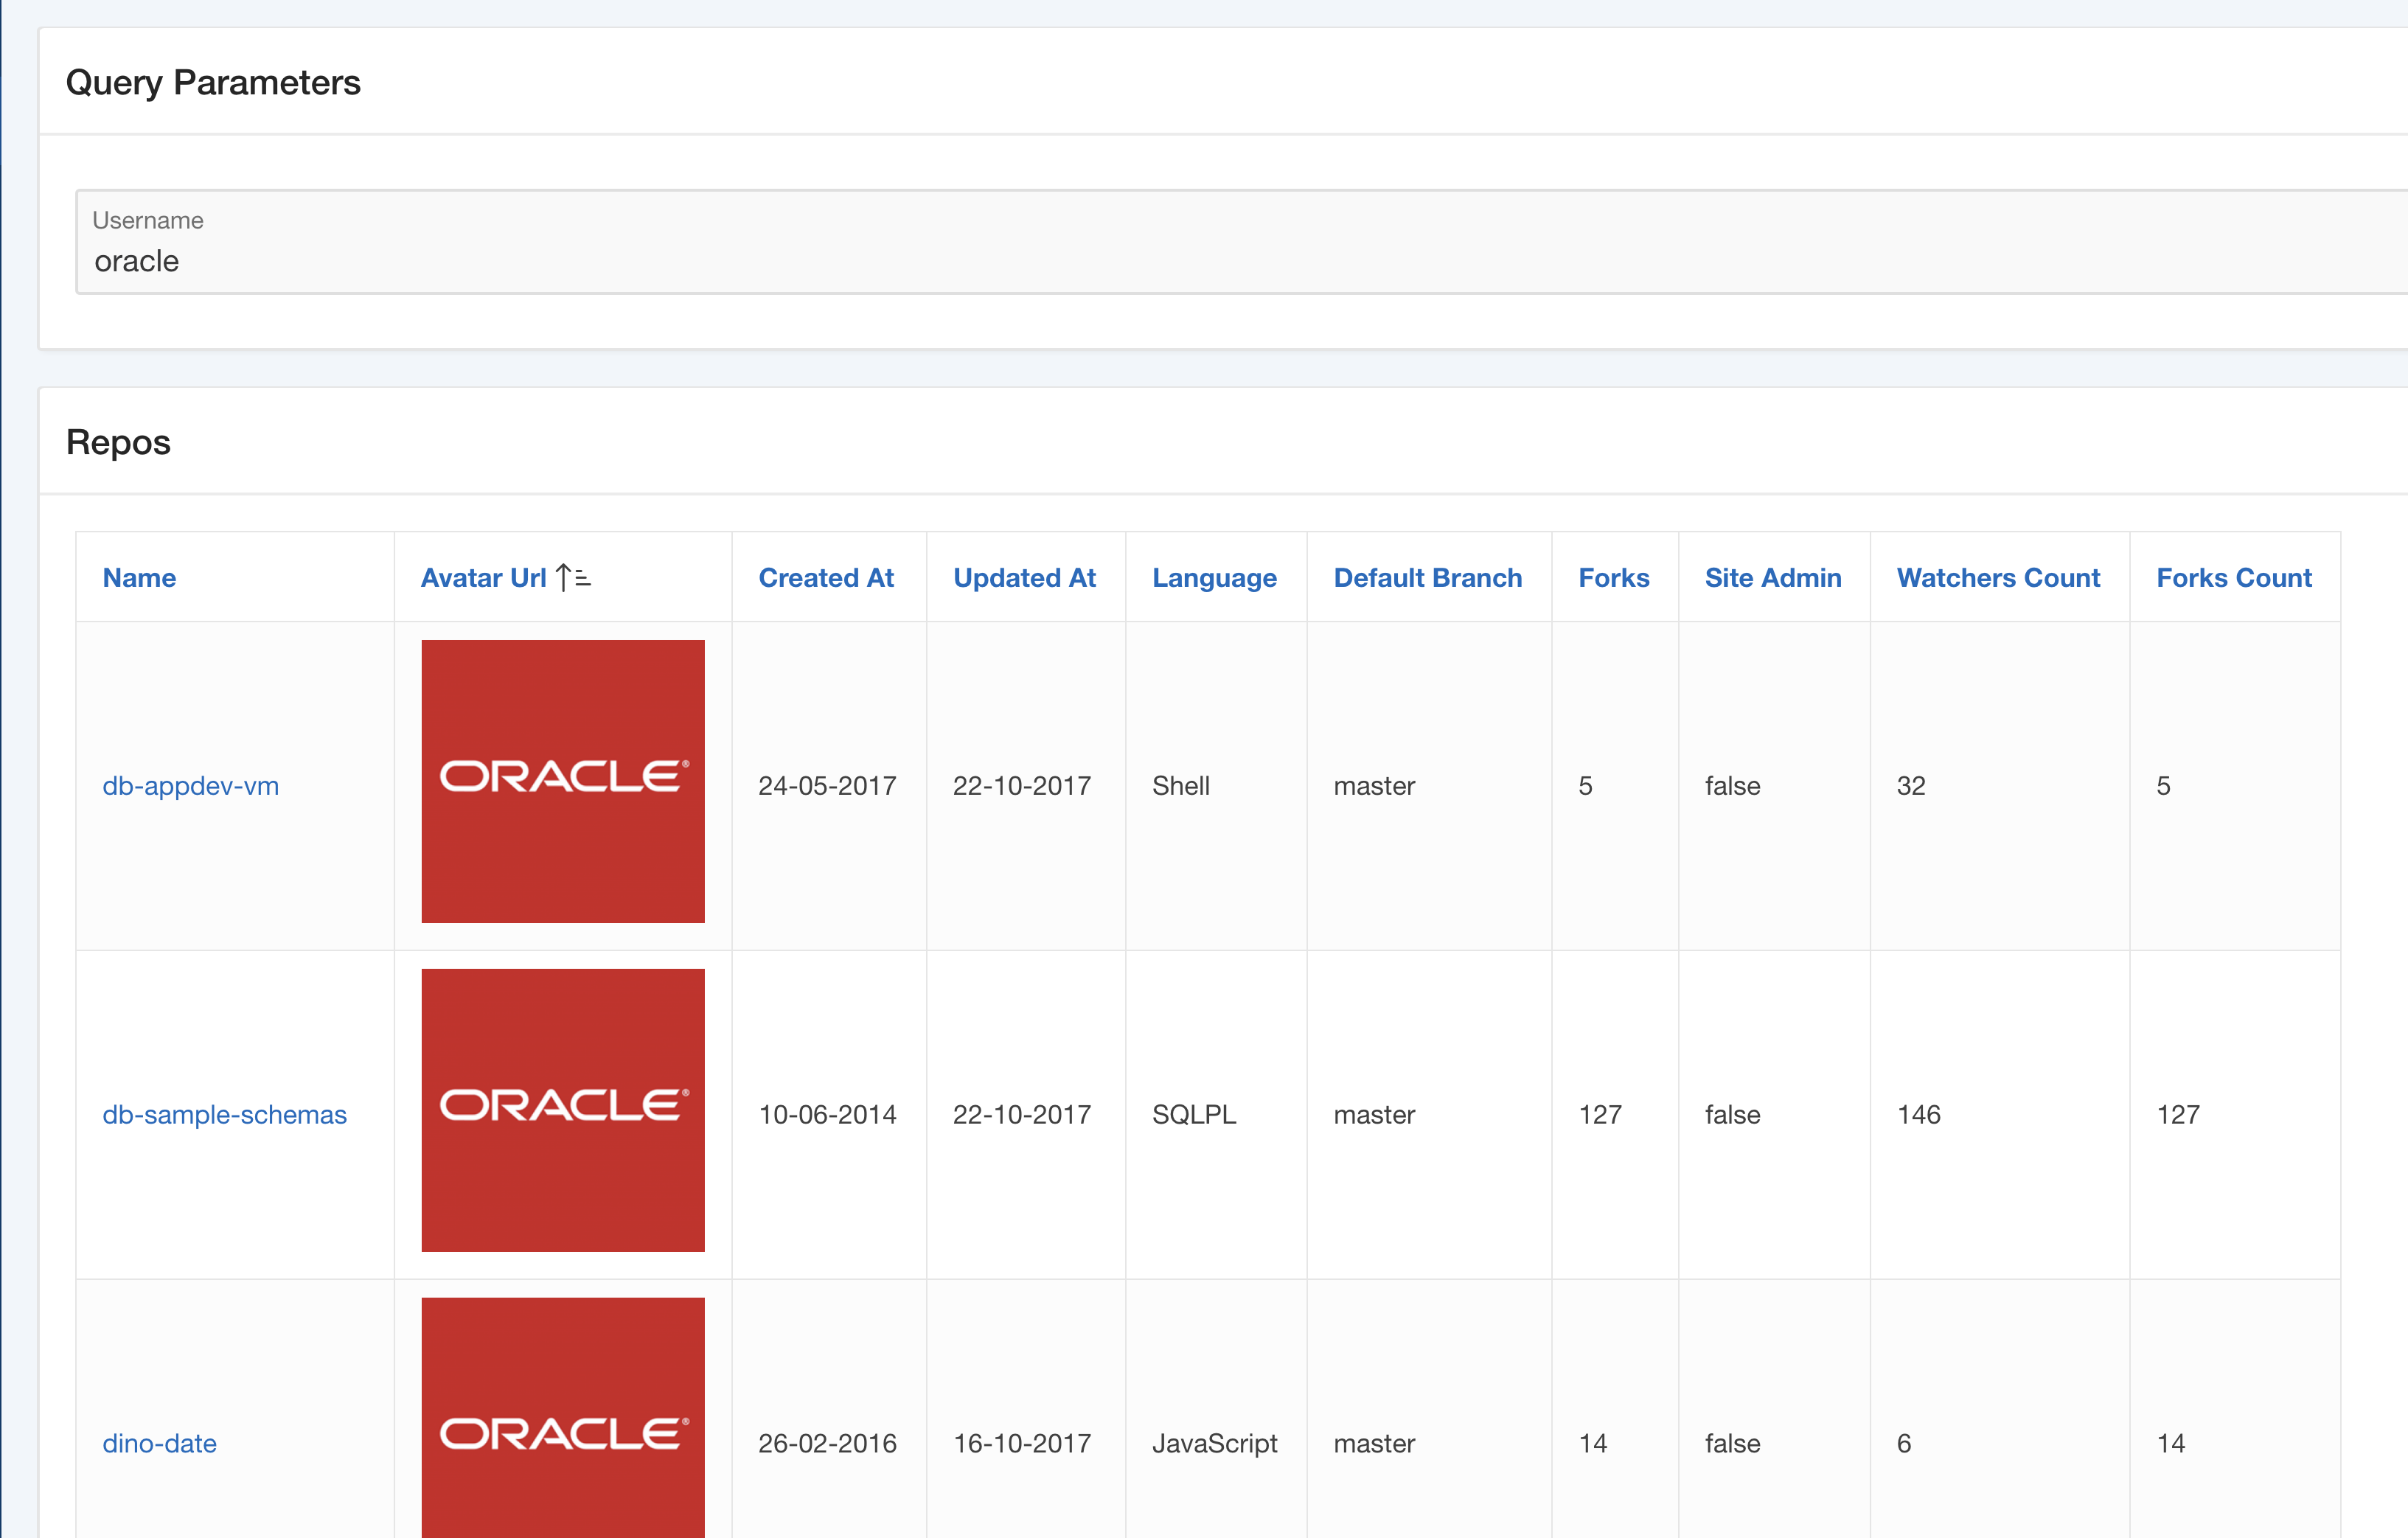Viewport: 2408px width, 1538px height.
Task: Click the Default Branch column header
Action: [1427, 578]
